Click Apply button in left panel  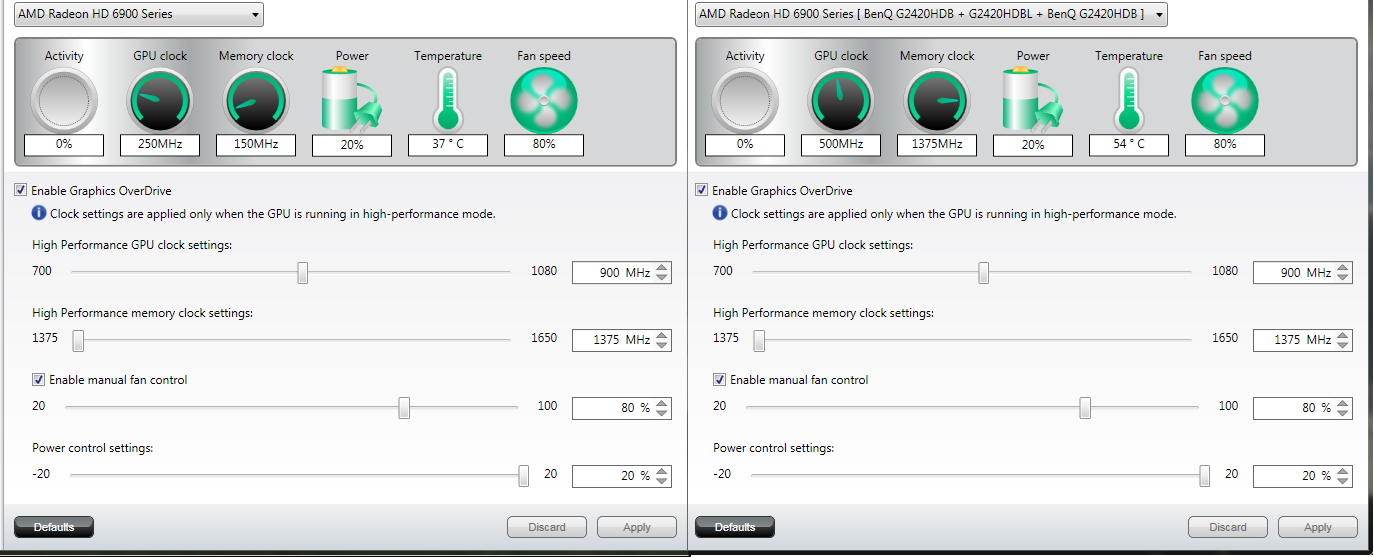(x=637, y=527)
